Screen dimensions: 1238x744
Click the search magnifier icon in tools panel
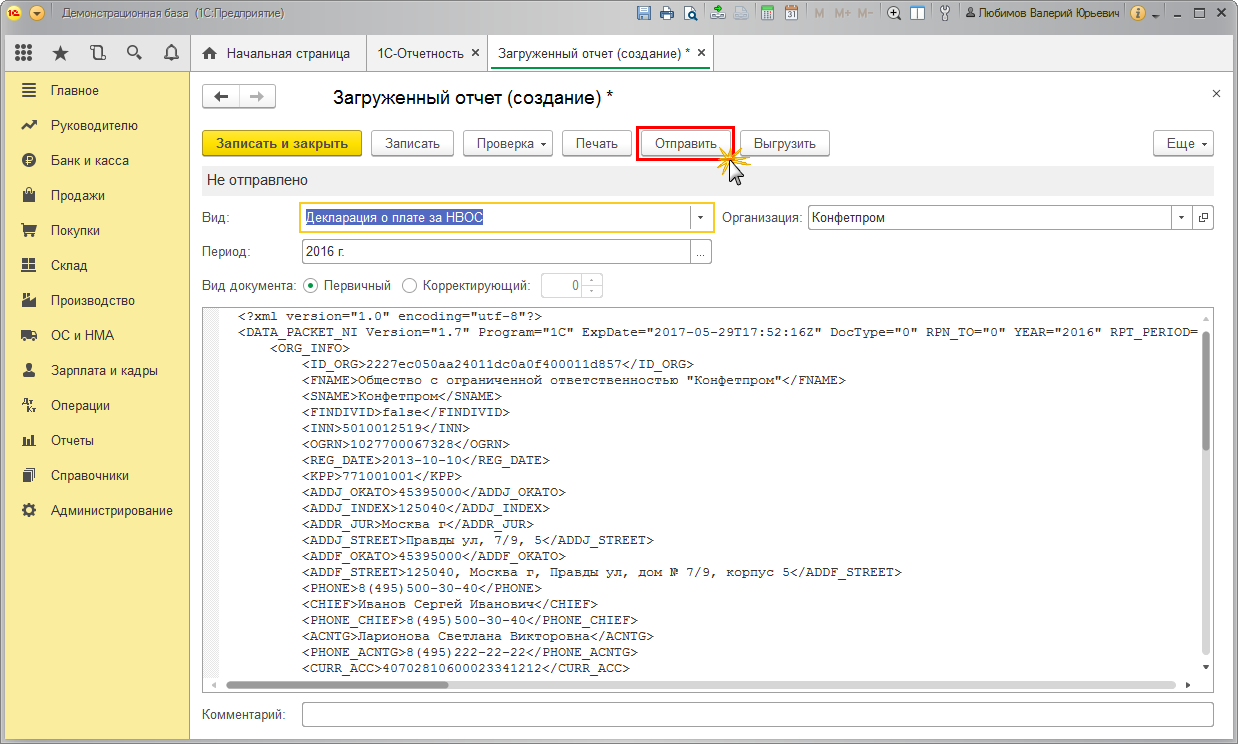point(134,53)
